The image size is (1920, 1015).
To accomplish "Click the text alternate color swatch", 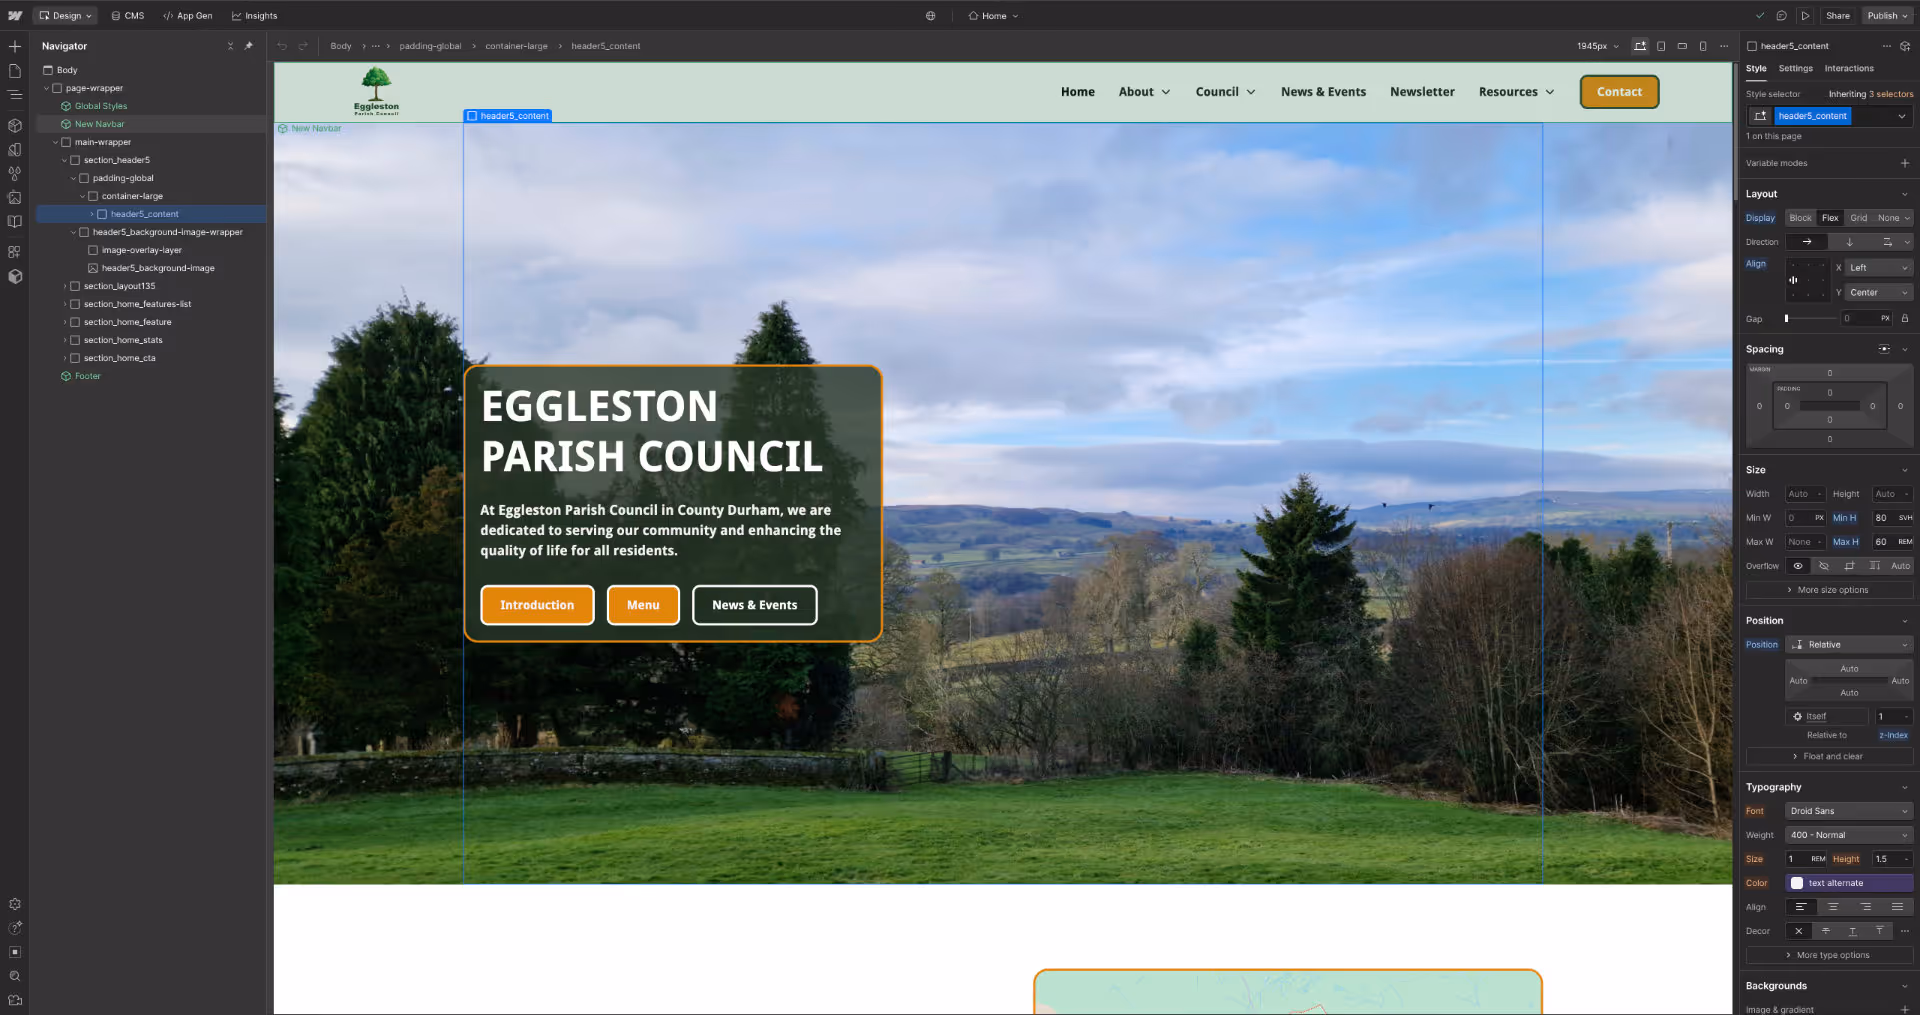I will click(x=1797, y=883).
